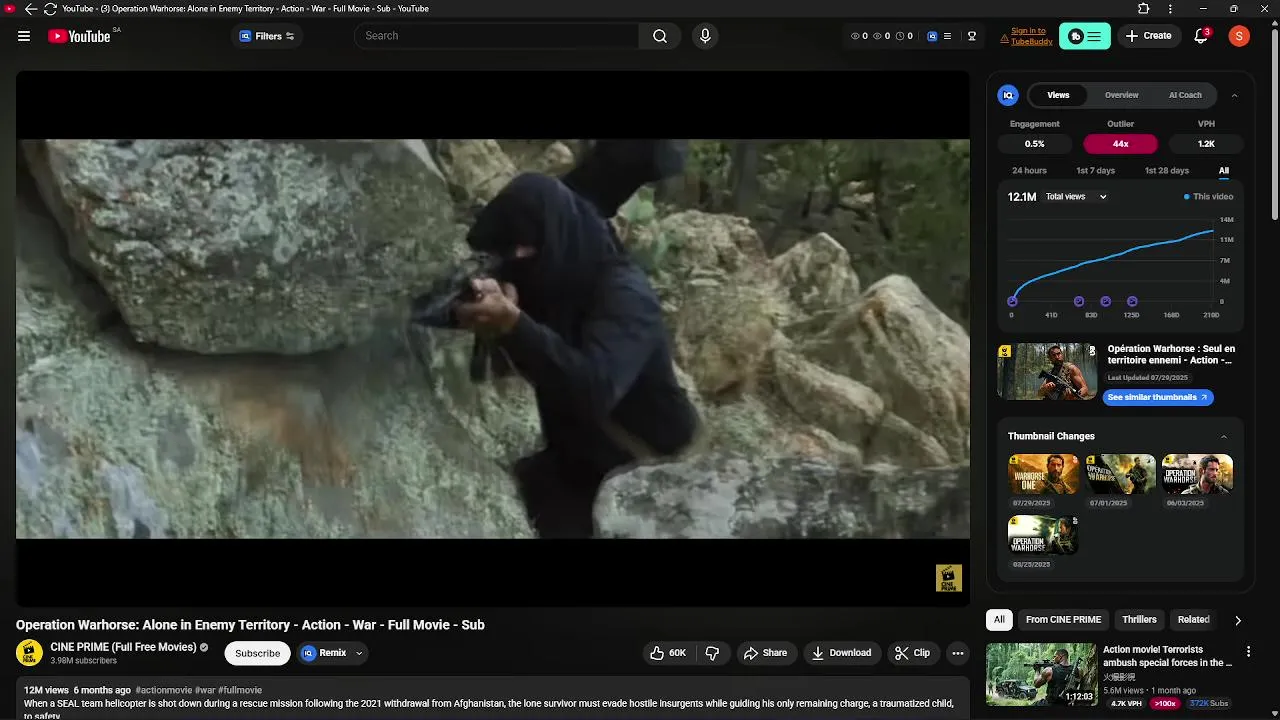Select the 1st 7 days time range
Image resolution: width=1280 pixels, height=720 pixels.
click(x=1095, y=171)
